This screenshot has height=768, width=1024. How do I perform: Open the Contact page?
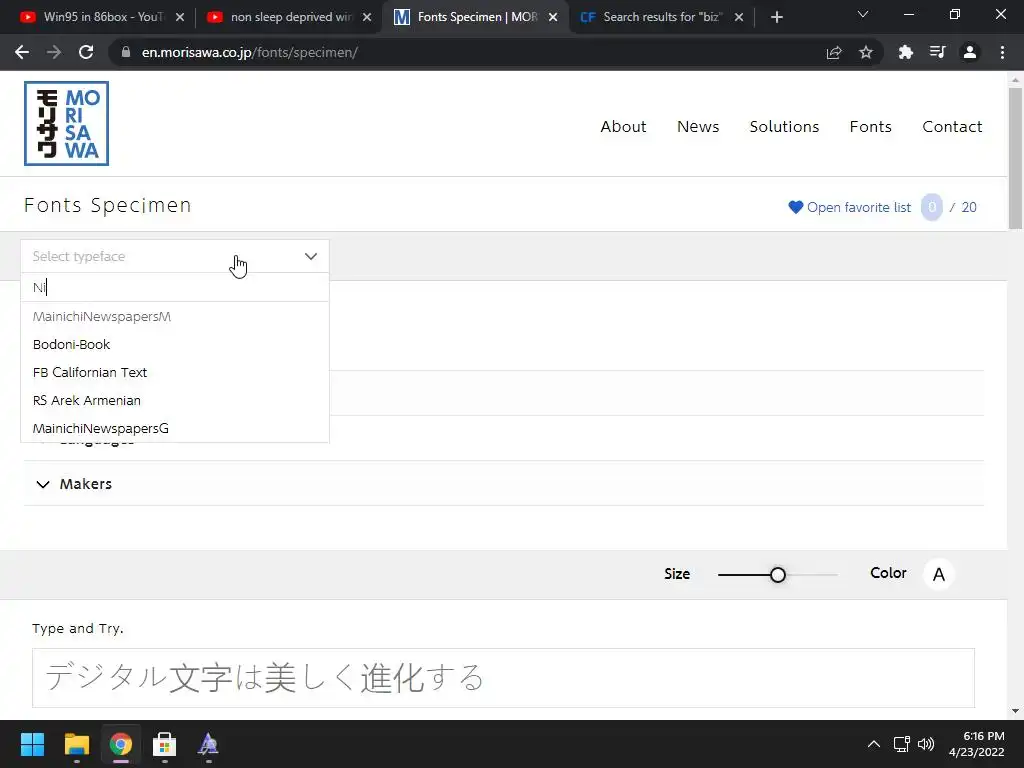(x=952, y=127)
